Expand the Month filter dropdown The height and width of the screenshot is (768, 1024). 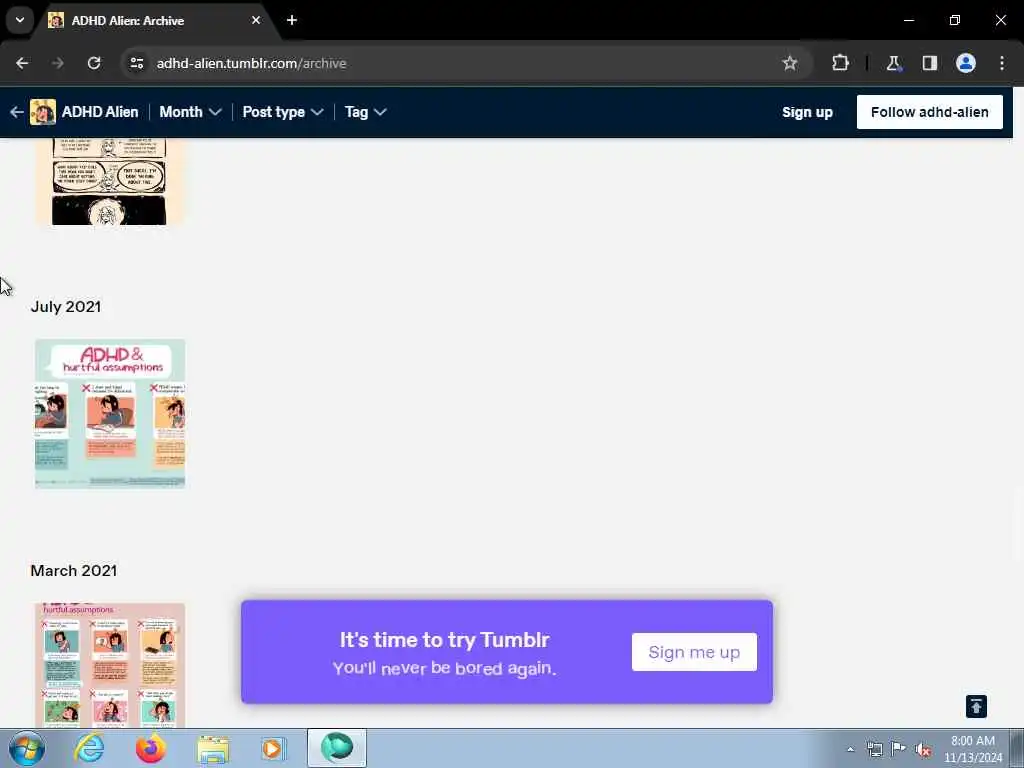click(190, 112)
